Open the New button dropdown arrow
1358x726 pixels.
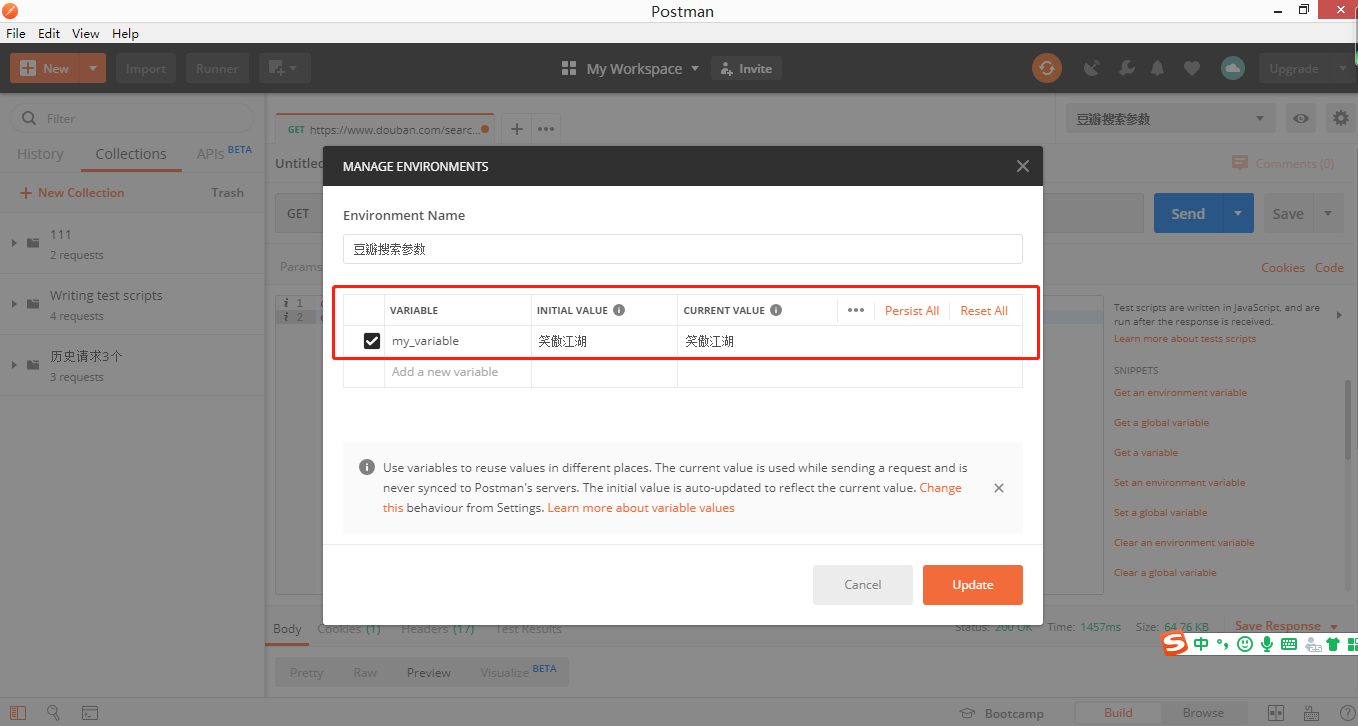click(93, 69)
